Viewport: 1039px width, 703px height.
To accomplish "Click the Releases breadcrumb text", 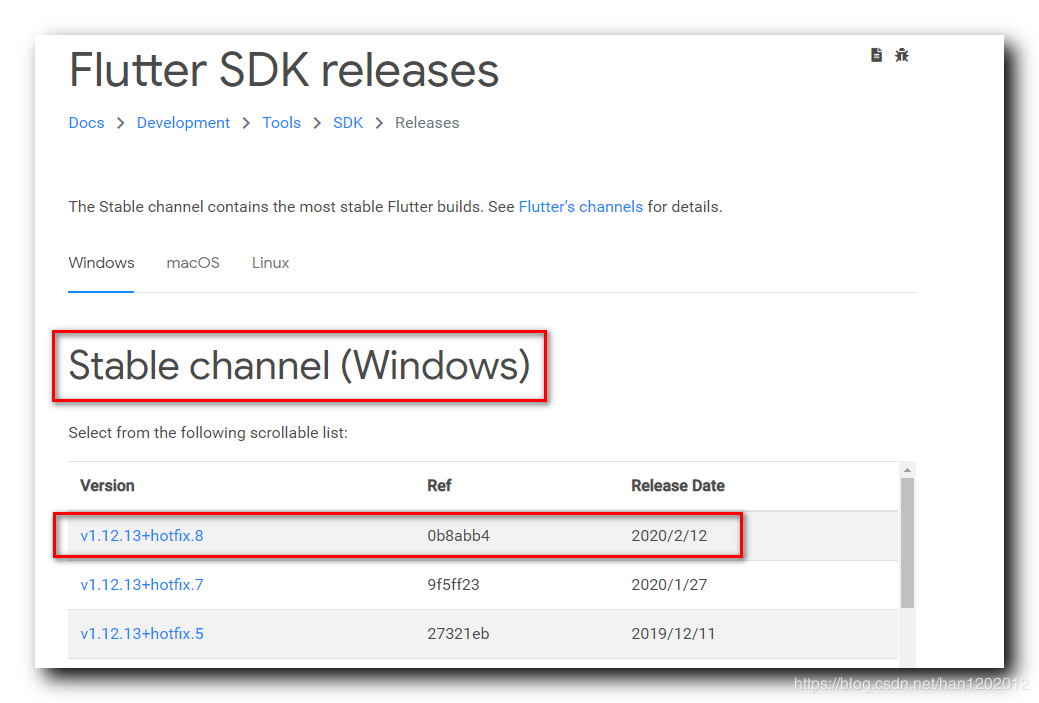I will pos(427,122).
